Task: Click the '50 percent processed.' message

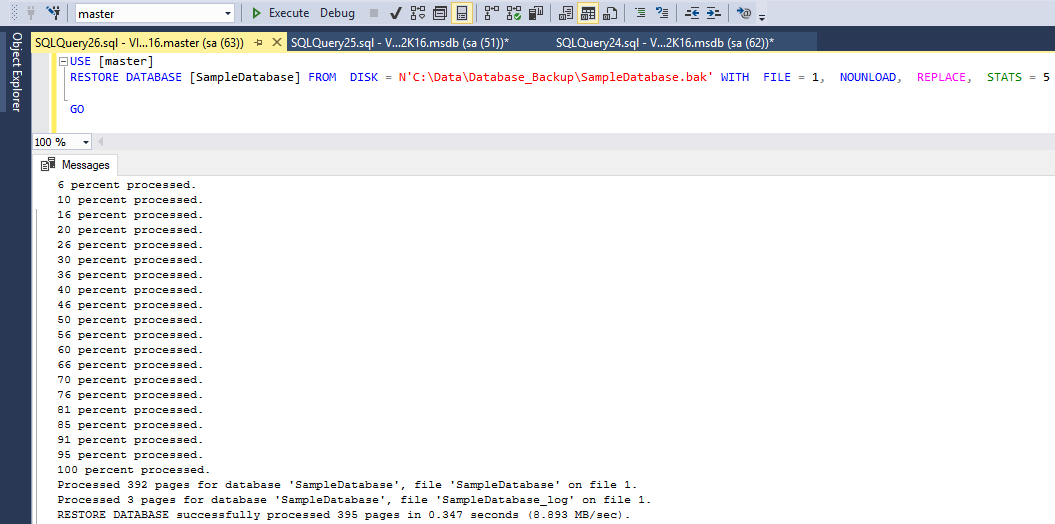Action: [131, 320]
